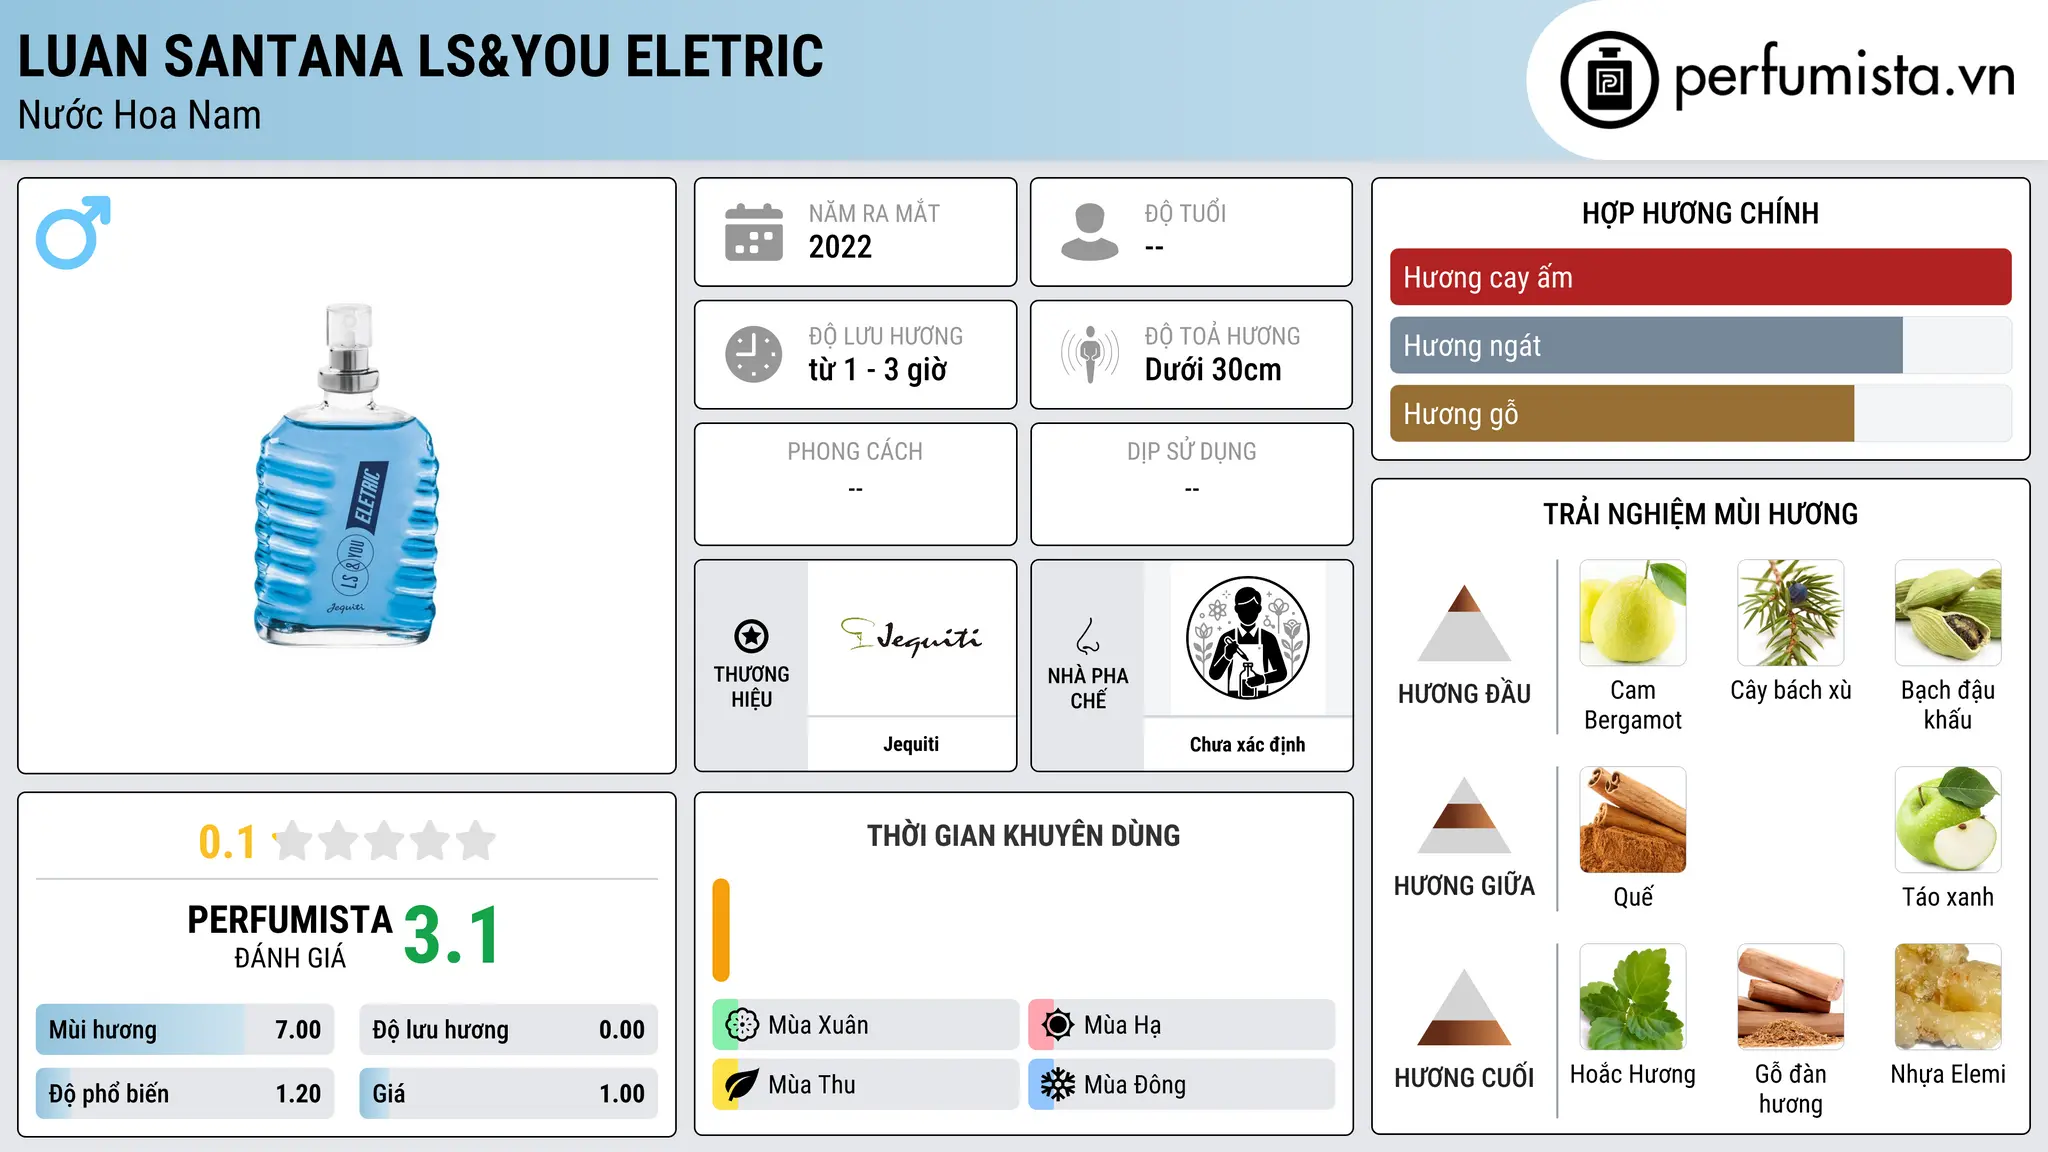Click the longevity value từ 1 - 3 giờ
The image size is (2048, 1152).
878,370
